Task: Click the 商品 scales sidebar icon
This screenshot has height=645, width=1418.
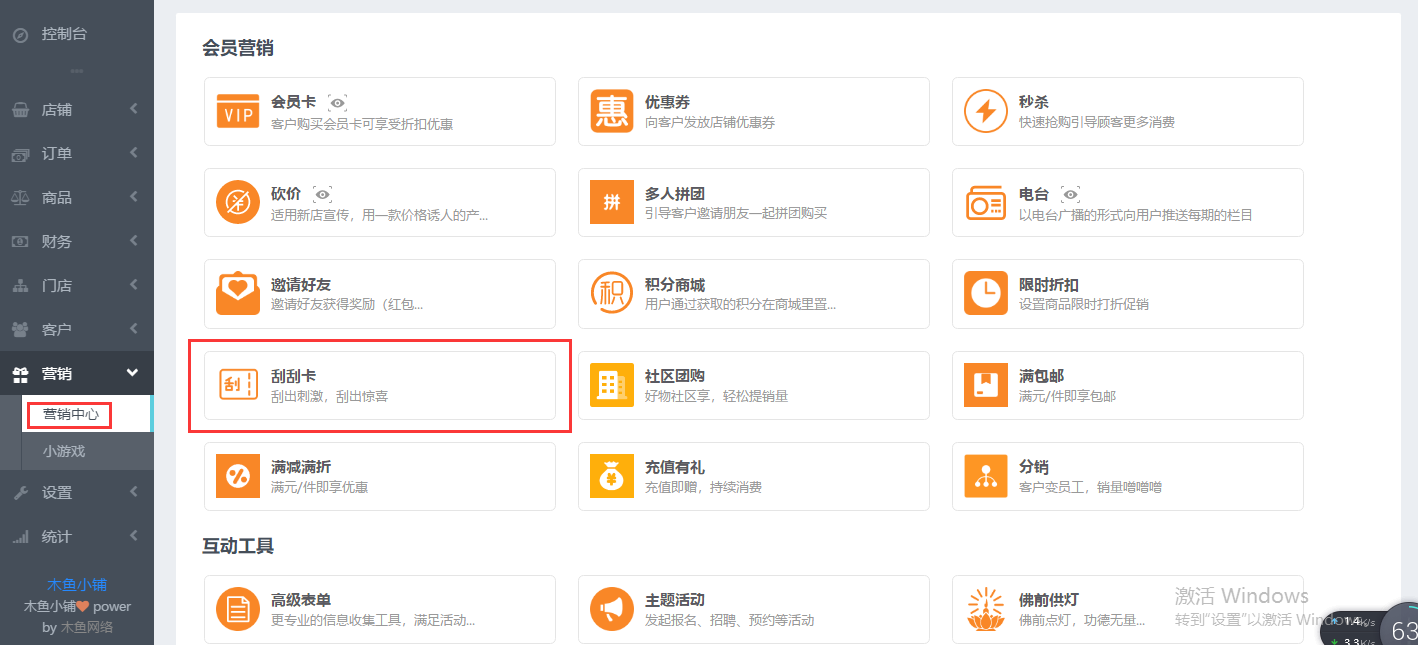Action: (x=20, y=198)
